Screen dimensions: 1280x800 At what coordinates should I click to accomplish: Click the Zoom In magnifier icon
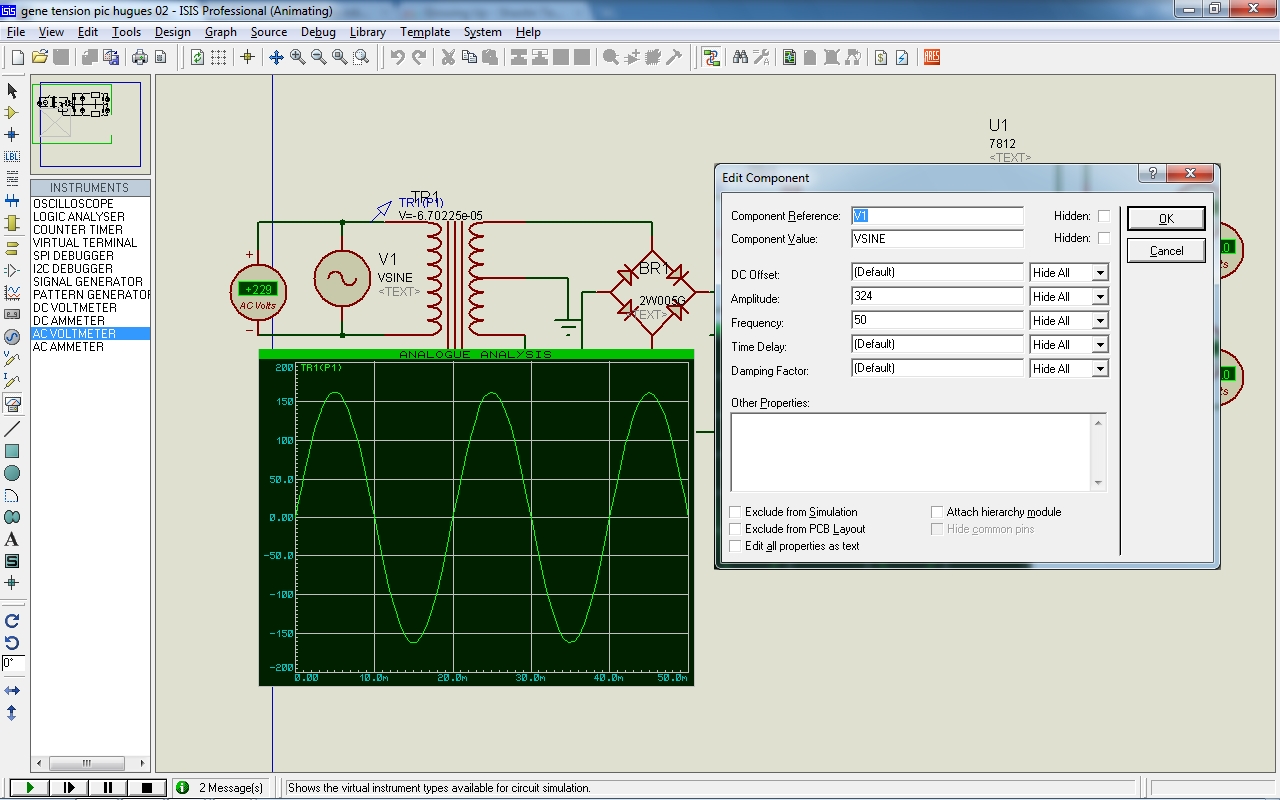coord(297,57)
